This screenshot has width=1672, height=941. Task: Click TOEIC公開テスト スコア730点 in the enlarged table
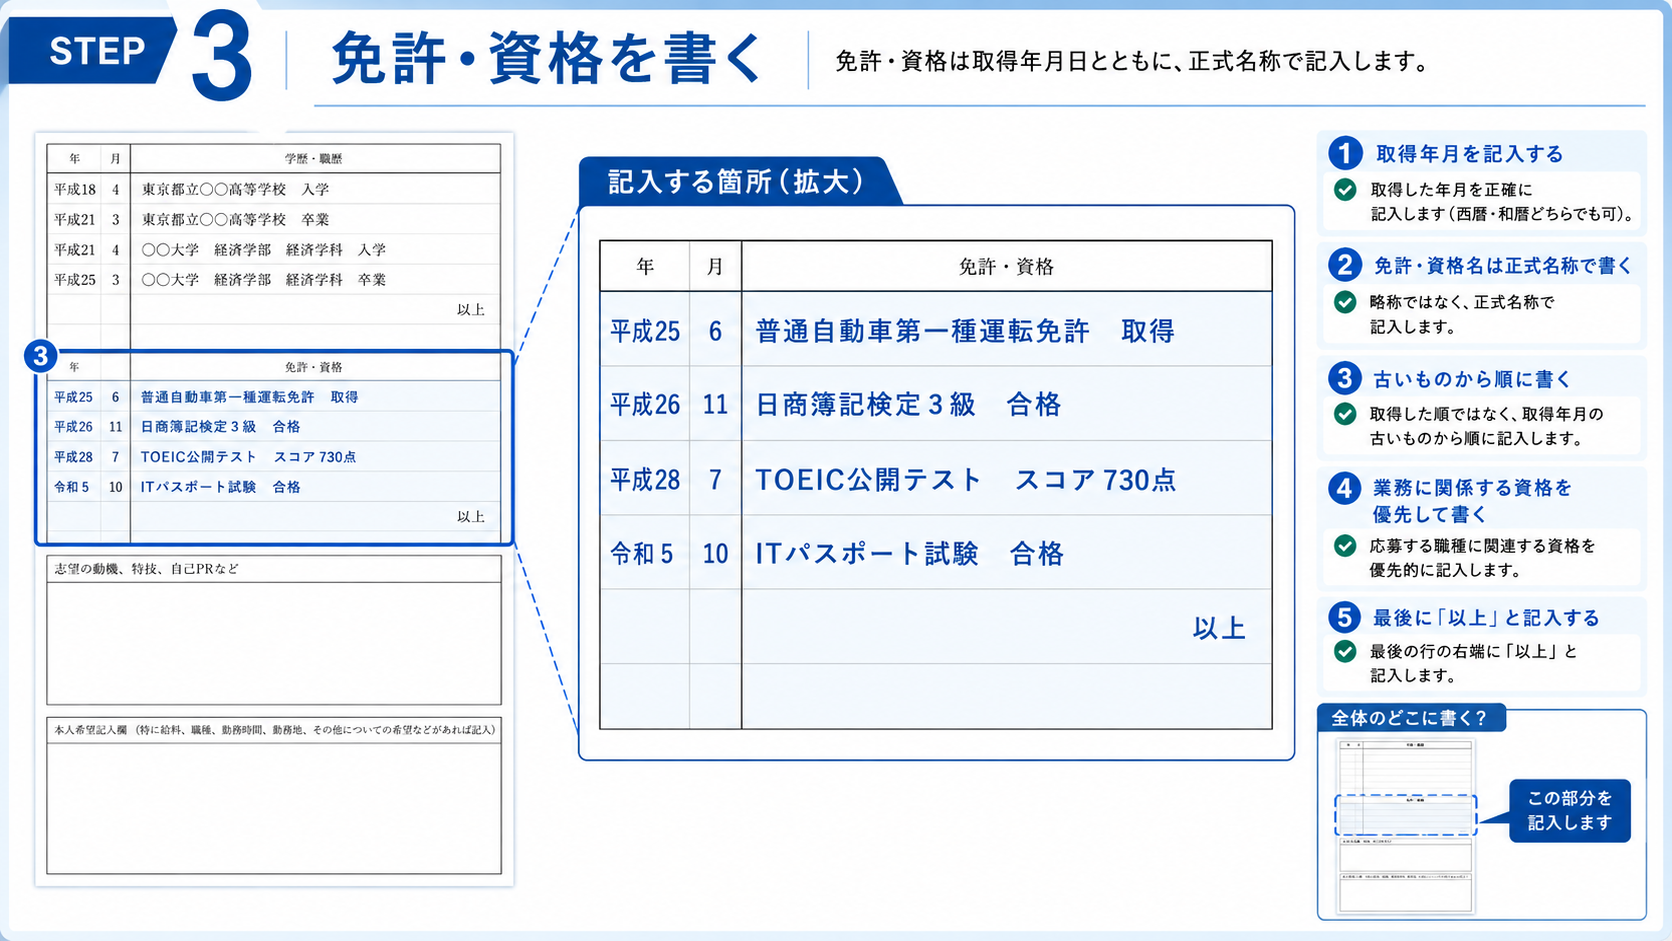pyautogui.click(x=965, y=480)
